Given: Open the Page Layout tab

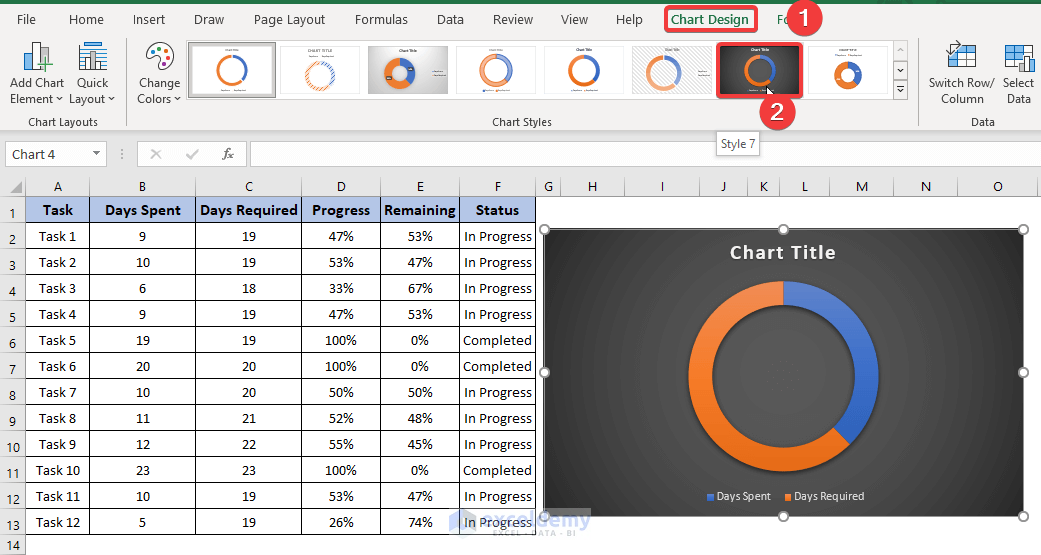Looking at the screenshot, I should (x=289, y=19).
